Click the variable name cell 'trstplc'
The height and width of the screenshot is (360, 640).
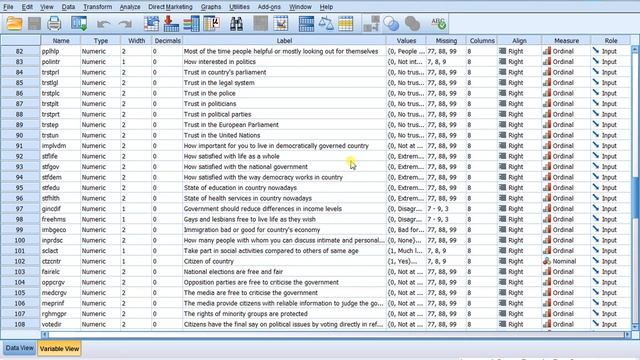60,93
